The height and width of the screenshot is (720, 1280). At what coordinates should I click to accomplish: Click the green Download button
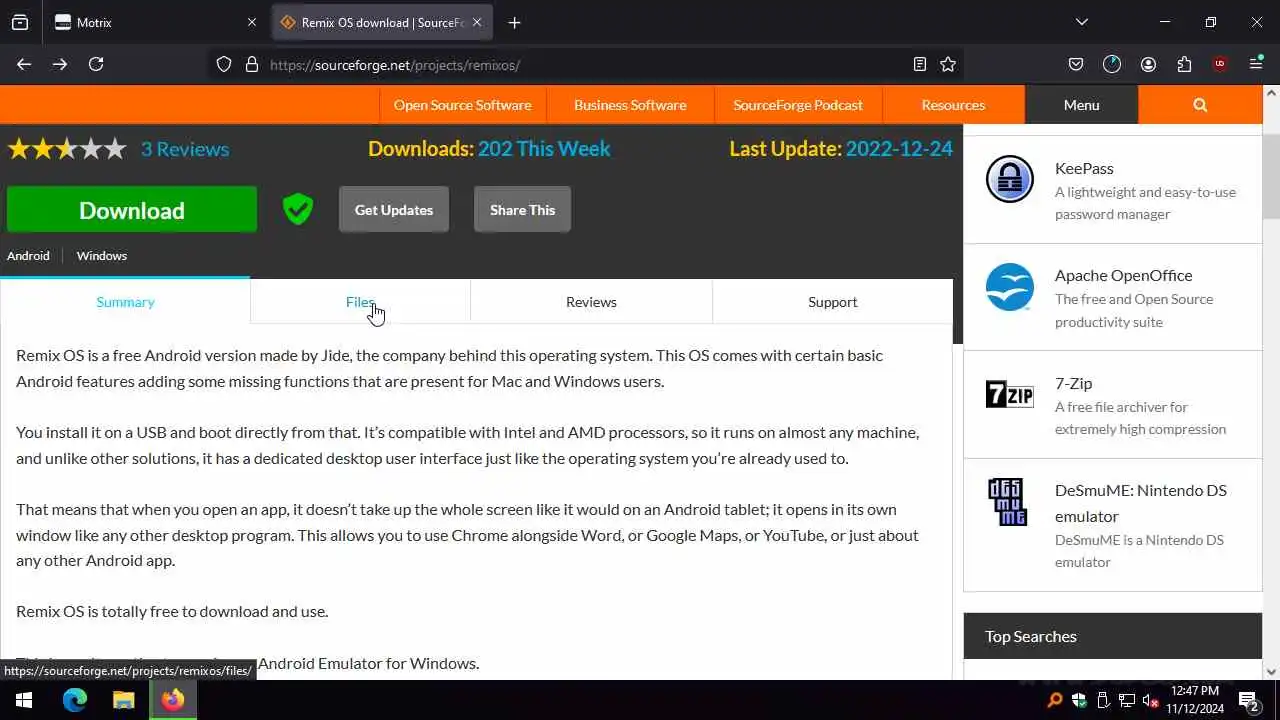(x=132, y=210)
